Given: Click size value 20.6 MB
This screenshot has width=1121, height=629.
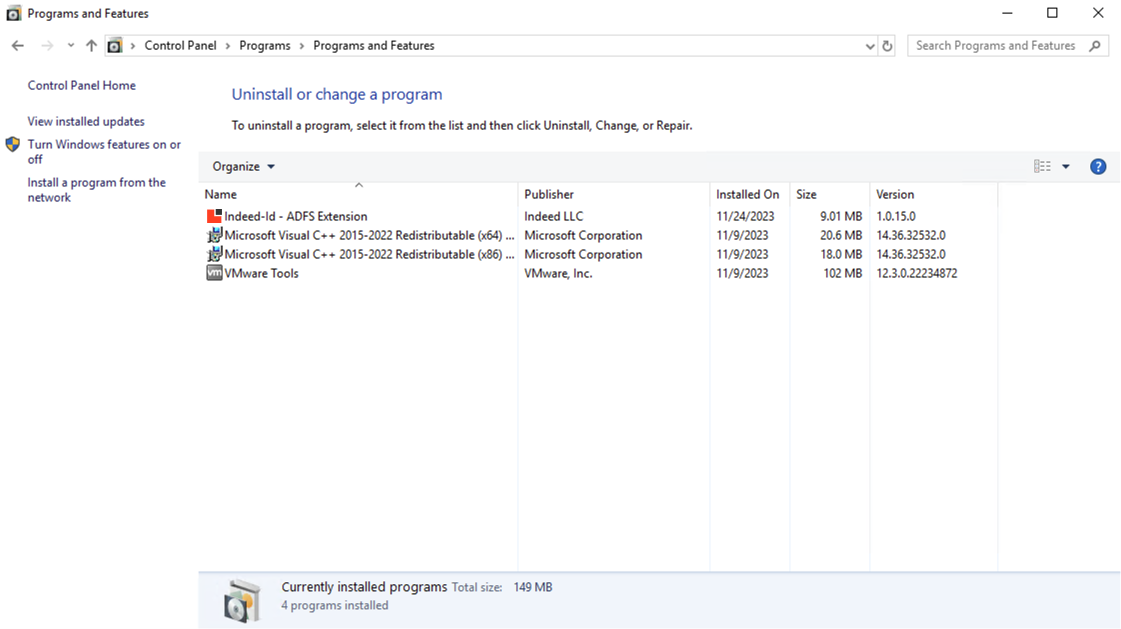Looking at the screenshot, I should click(841, 235).
